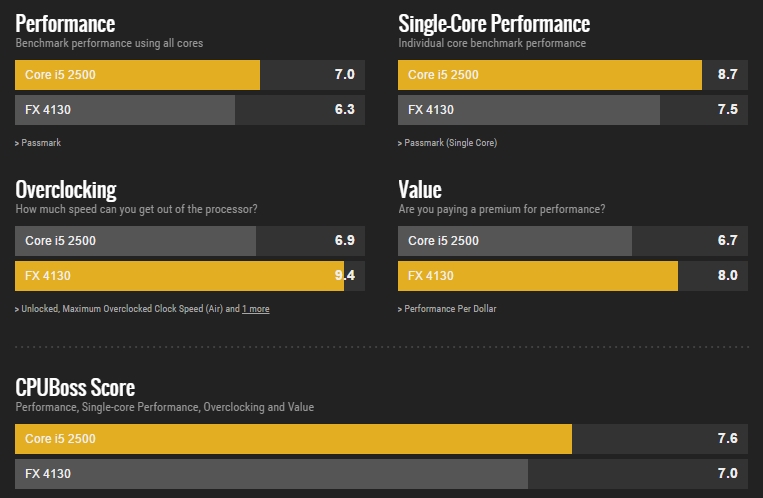
Task: Select FX 4130 Overclocking bar scoring 9.4
Action: point(190,276)
